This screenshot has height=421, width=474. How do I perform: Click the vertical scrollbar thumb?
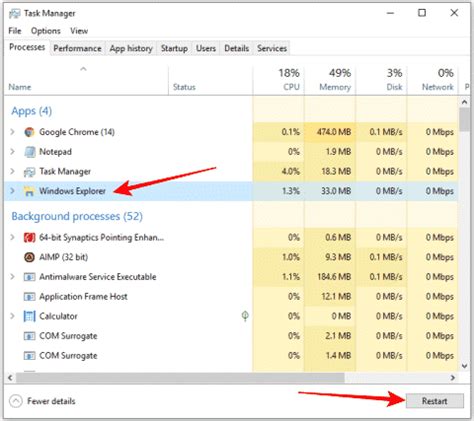pyautogui.click(x=464, y=119)
